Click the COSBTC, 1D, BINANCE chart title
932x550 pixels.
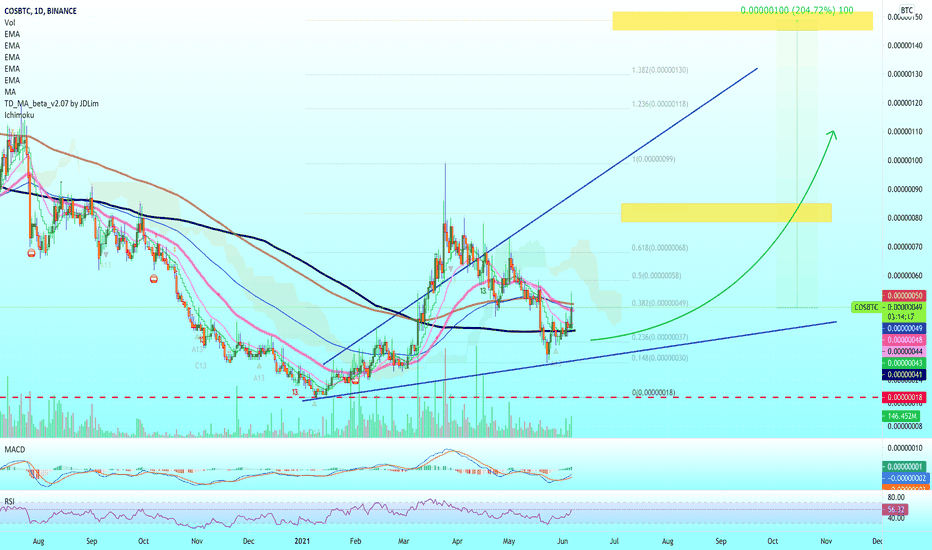tap(40, 11)
